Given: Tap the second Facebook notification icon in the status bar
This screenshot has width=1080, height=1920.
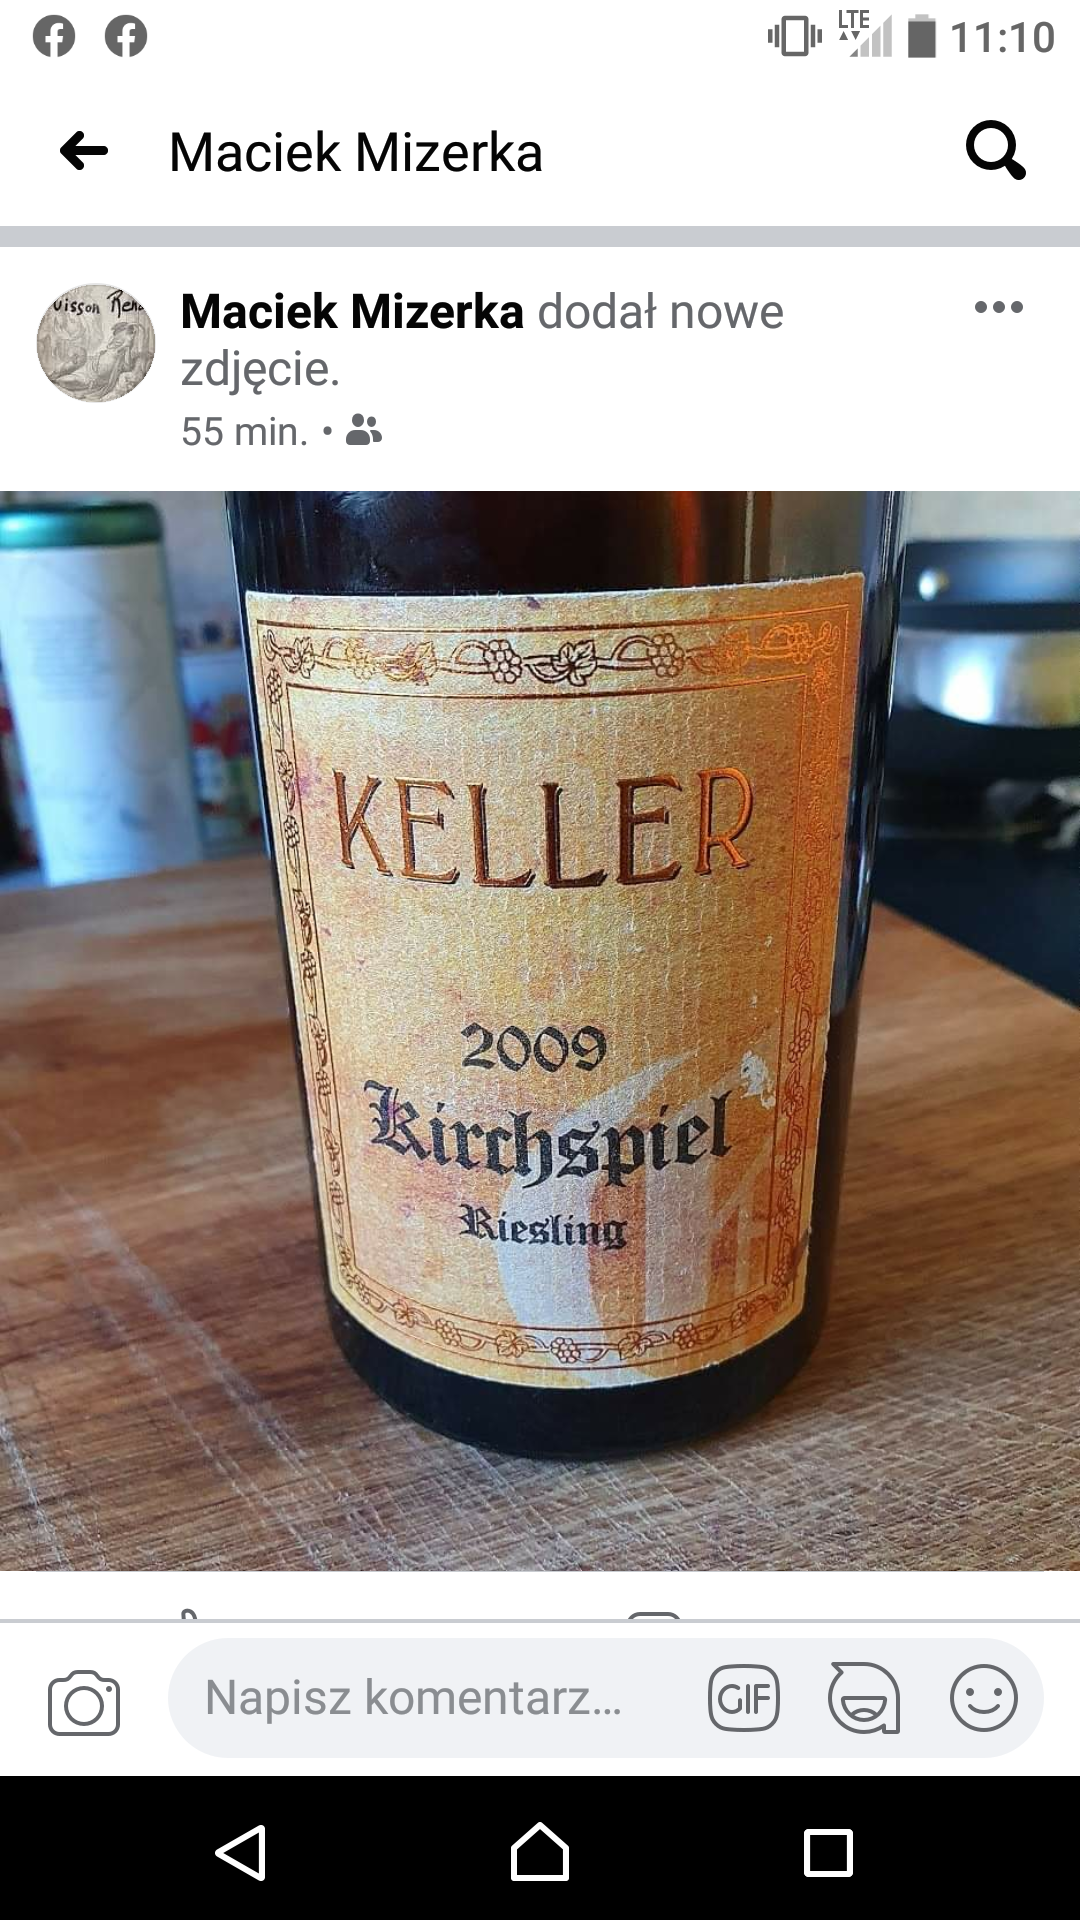Looking at the screenshot, I should click(126, 36).
